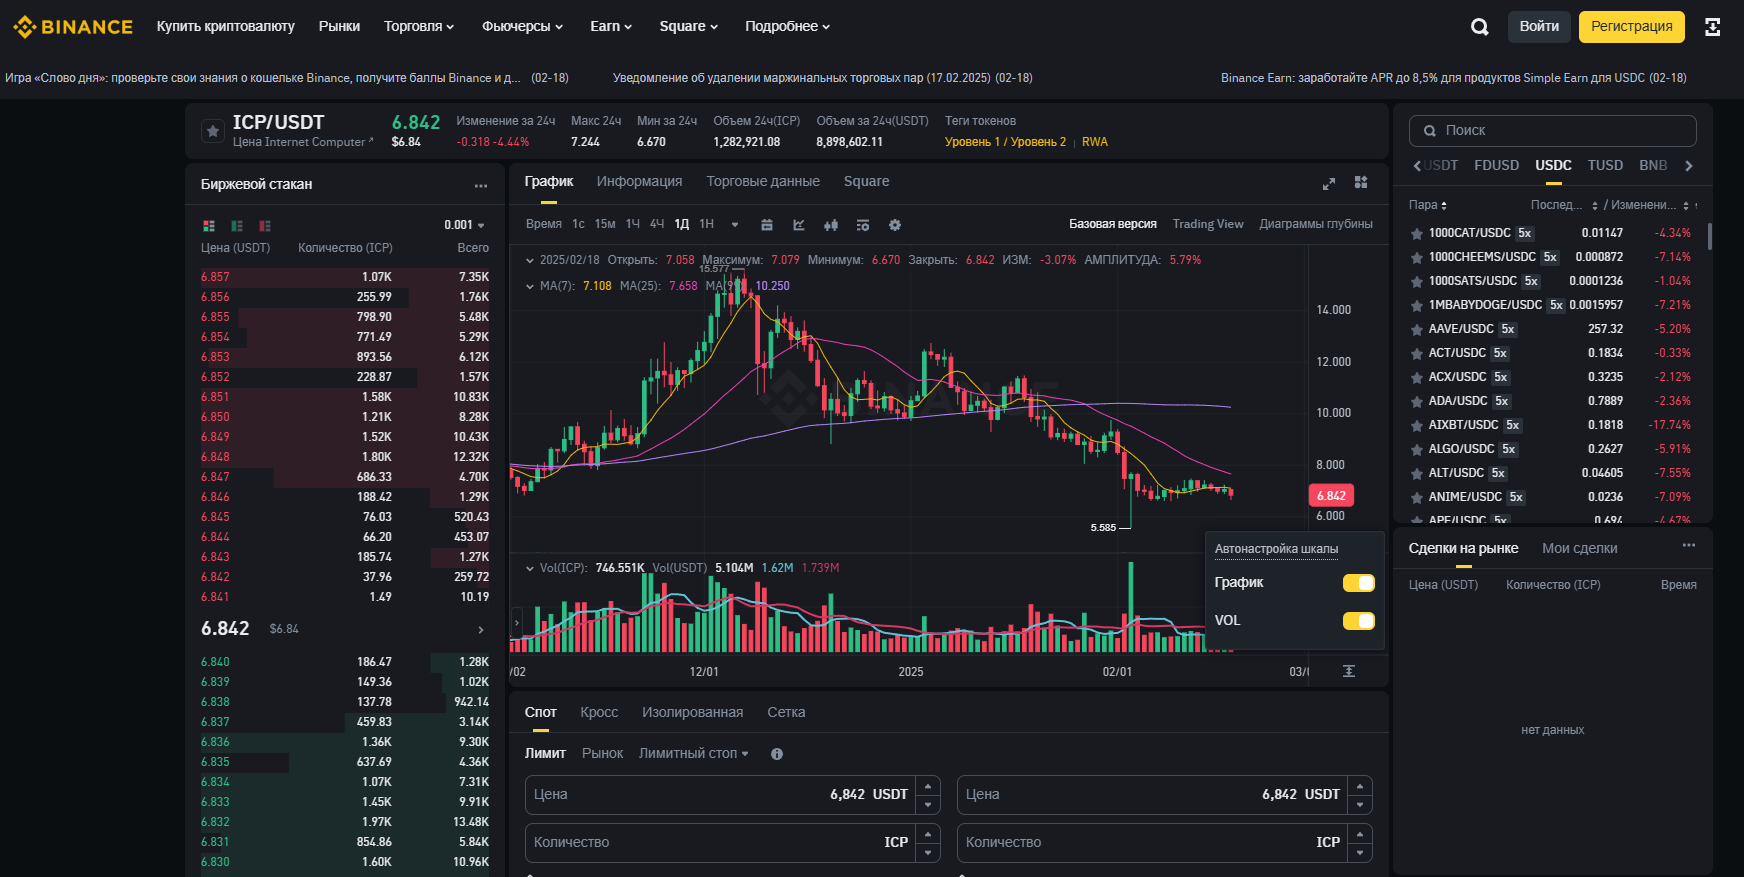Open the candlestick chart style icon

831,225
